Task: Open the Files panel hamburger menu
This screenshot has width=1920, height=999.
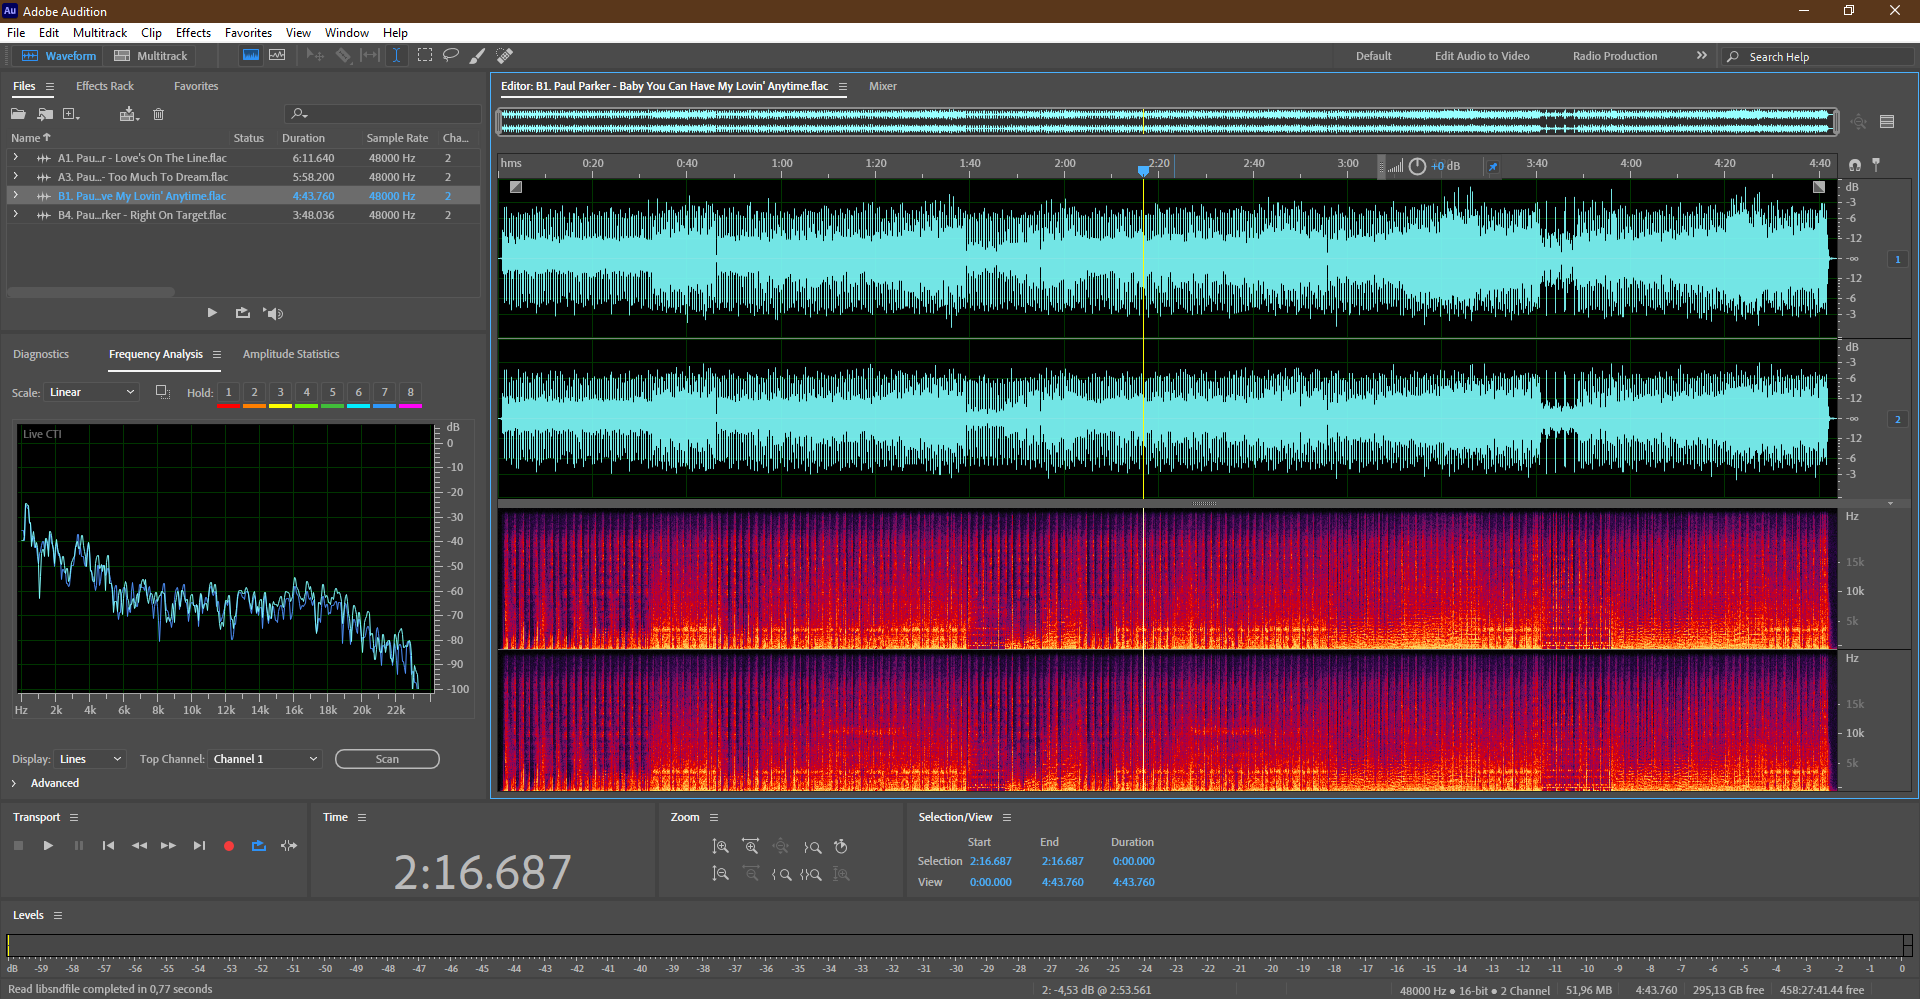Action: (x=49, y=87)
